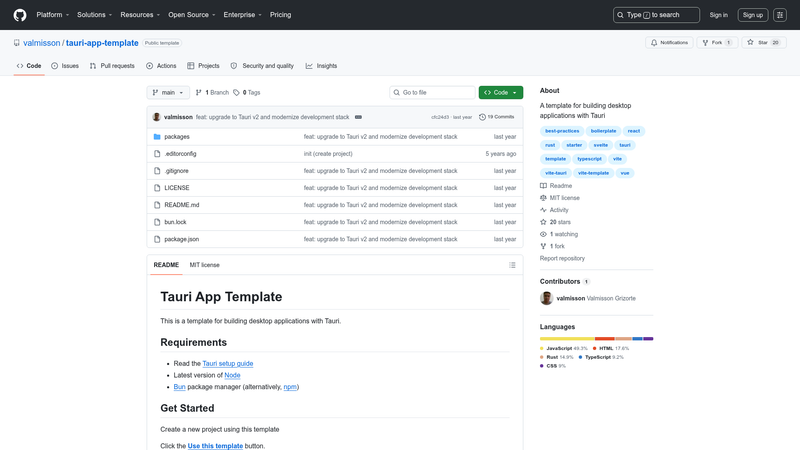Open the packages folder

(177, 137)
